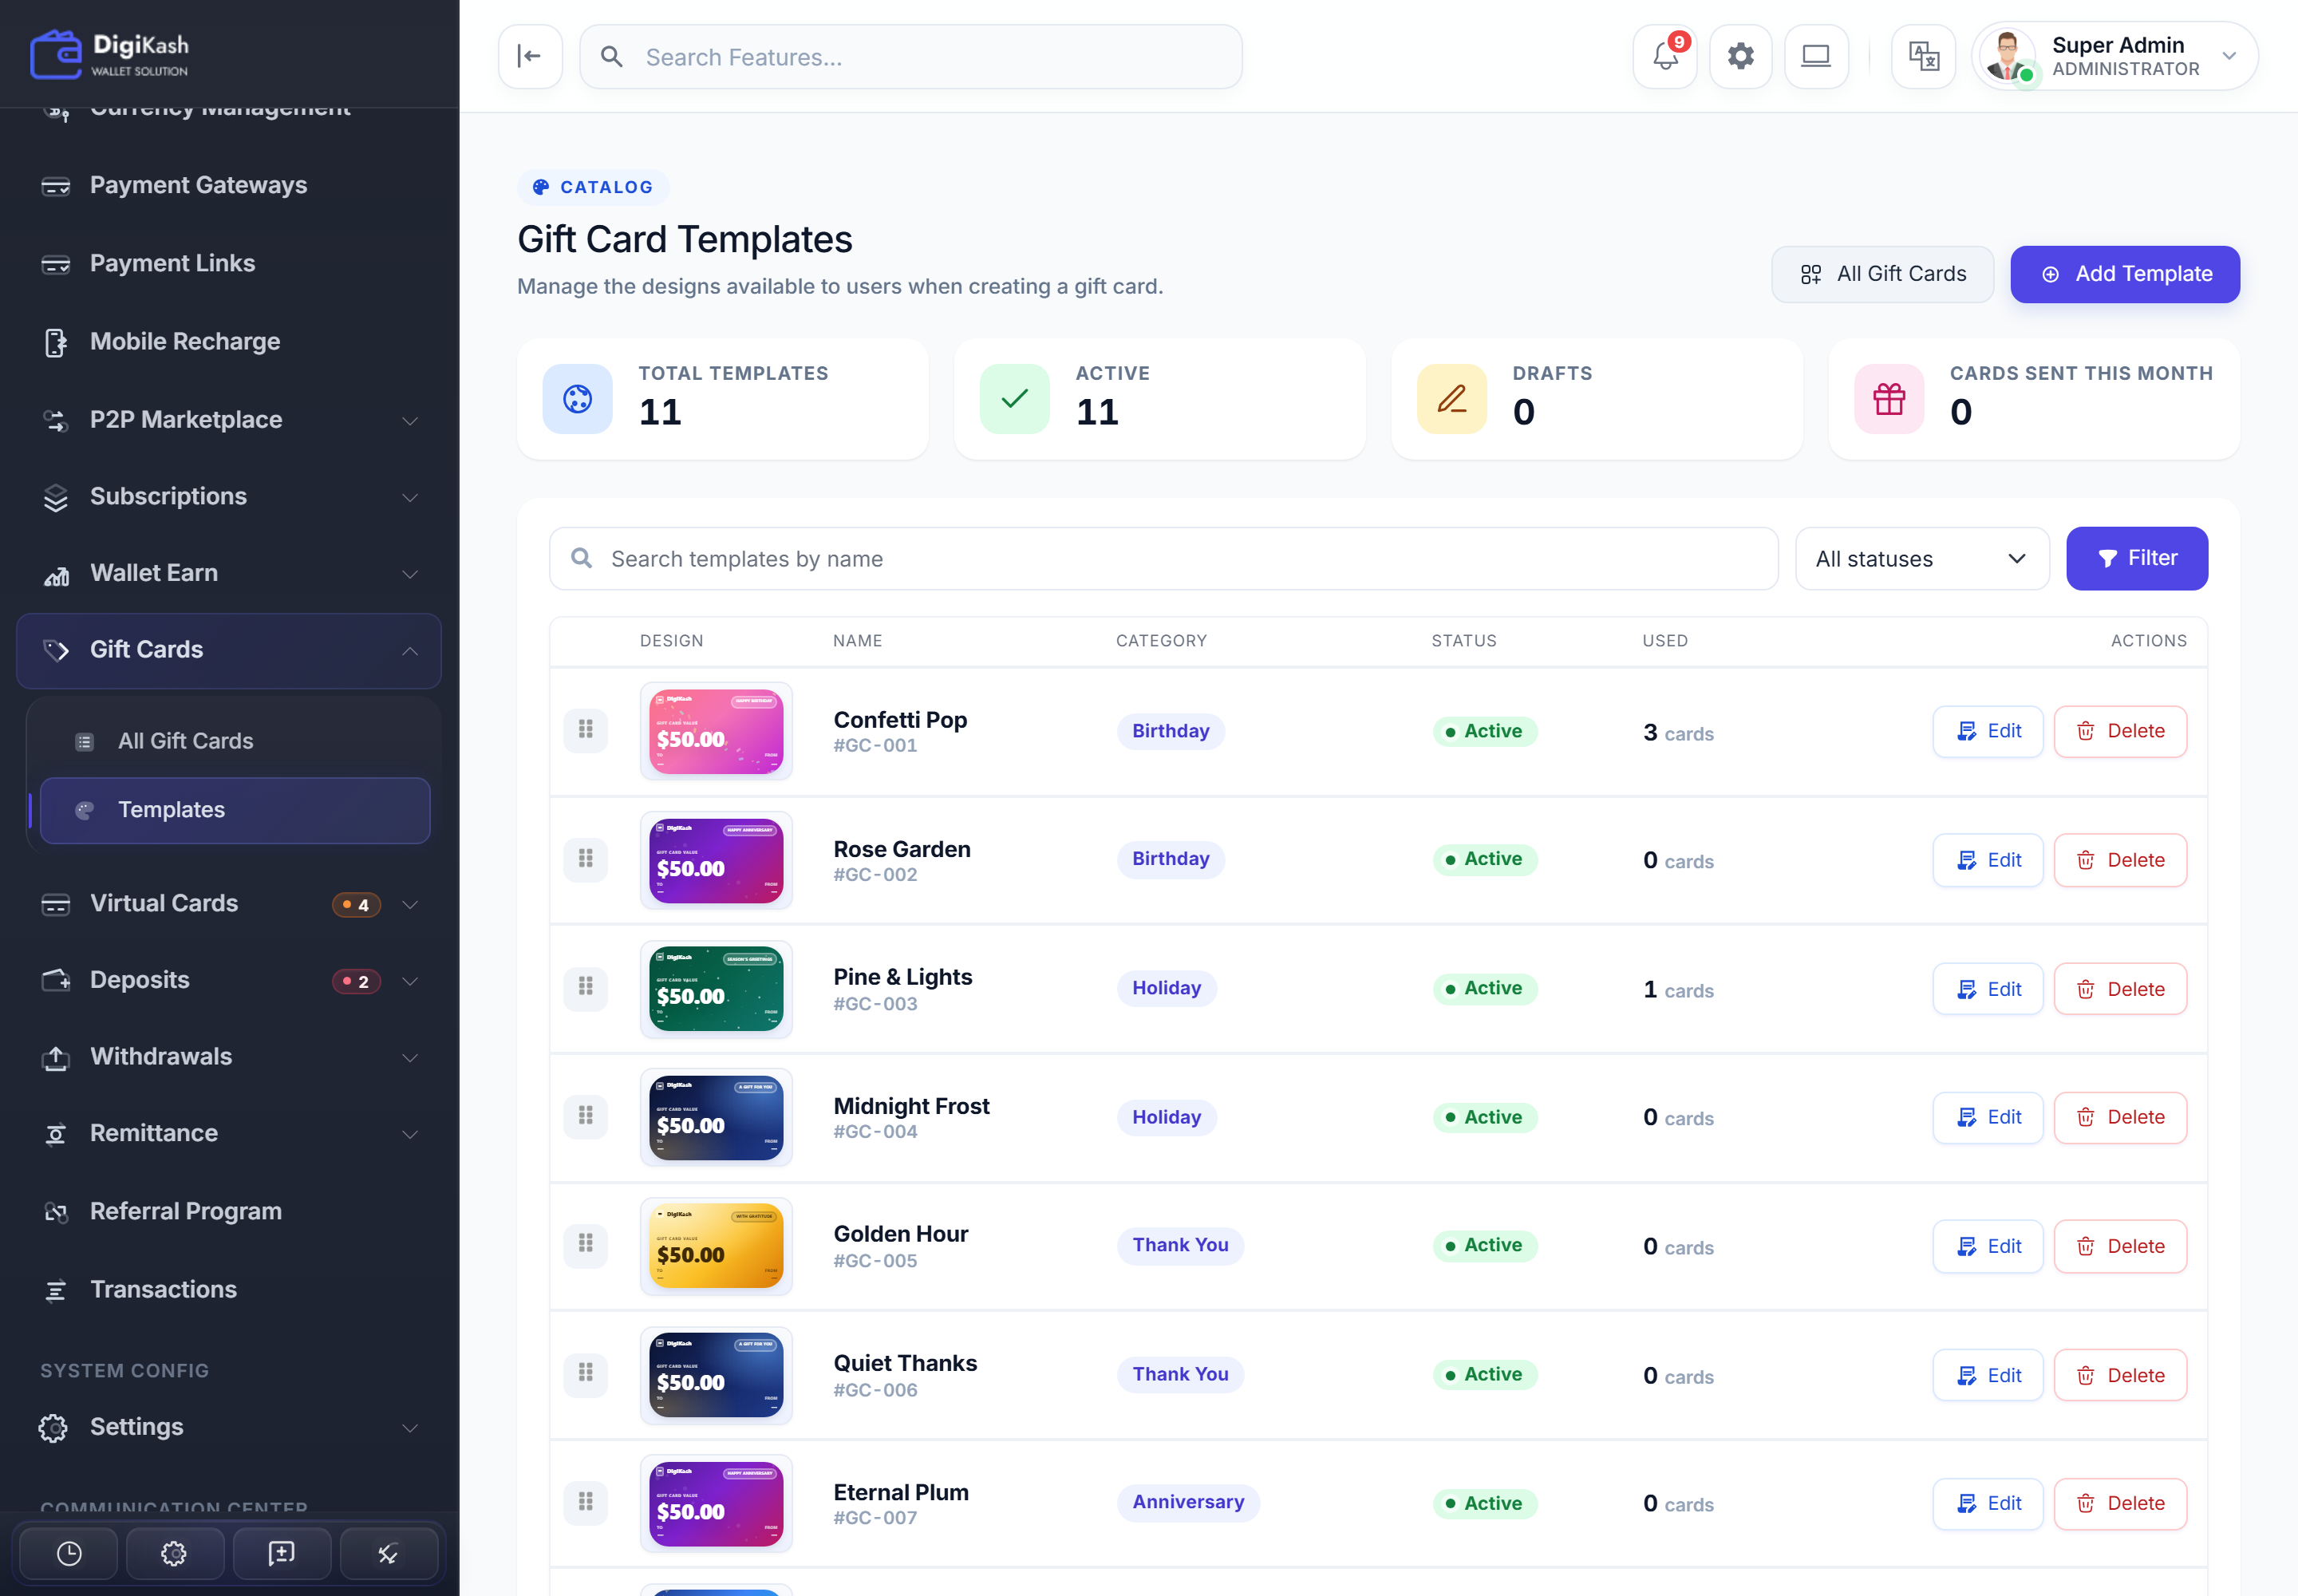Click drag handle for Quiet Thanks row
The height and width of the screenshot is (1596, 2298).
tap(586, 1374)
